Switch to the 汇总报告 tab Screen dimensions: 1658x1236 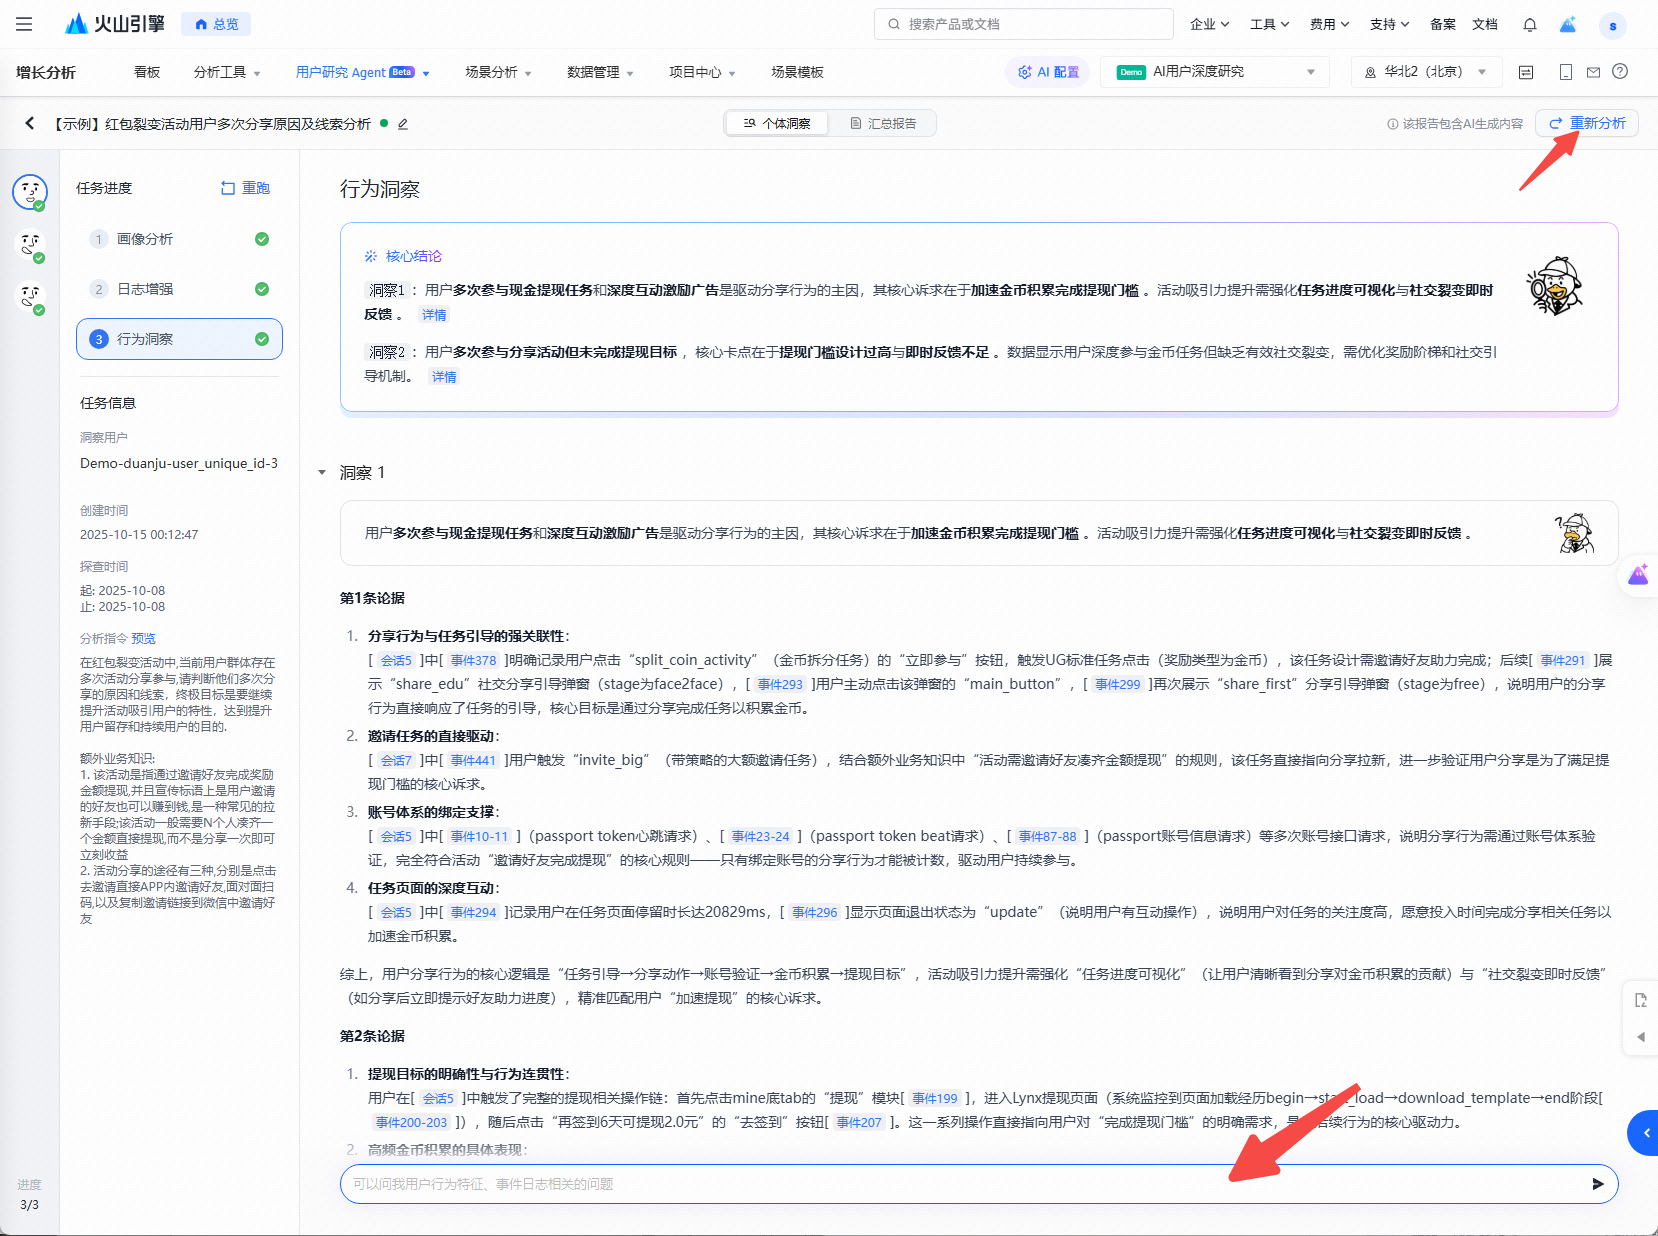point(883,123)
